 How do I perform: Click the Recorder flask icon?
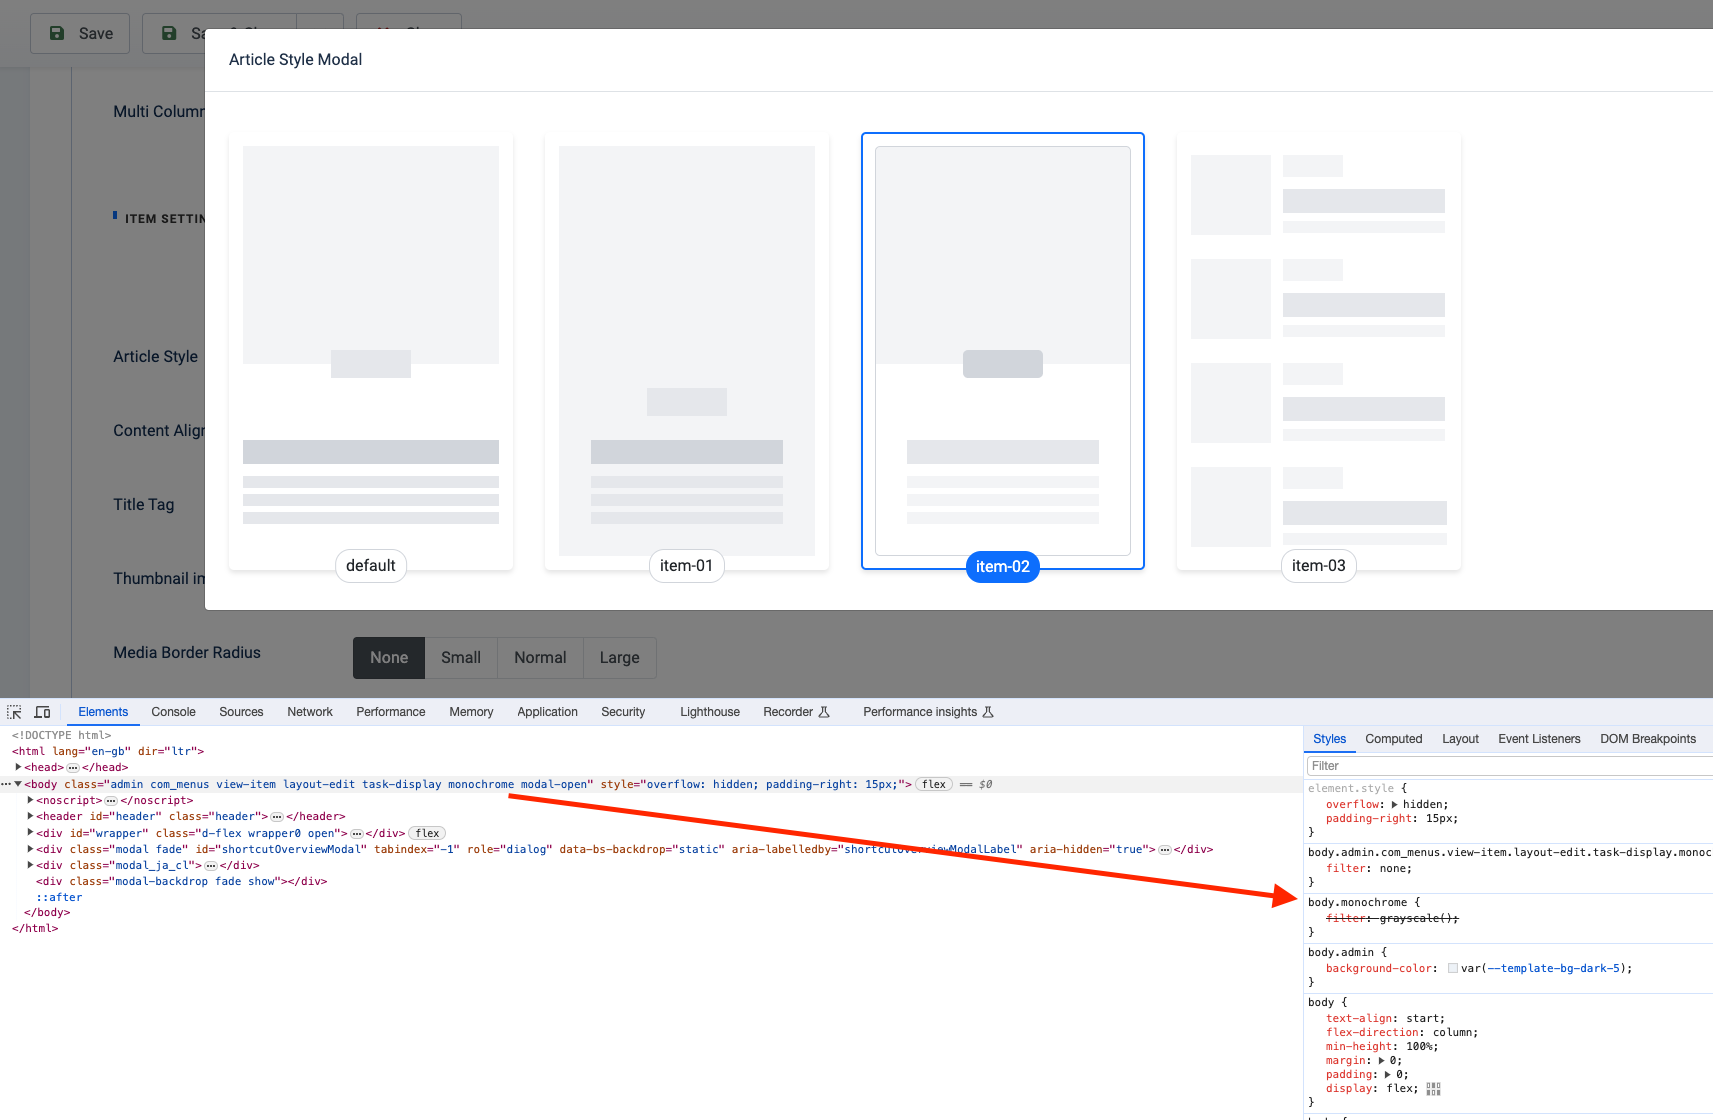824,712
